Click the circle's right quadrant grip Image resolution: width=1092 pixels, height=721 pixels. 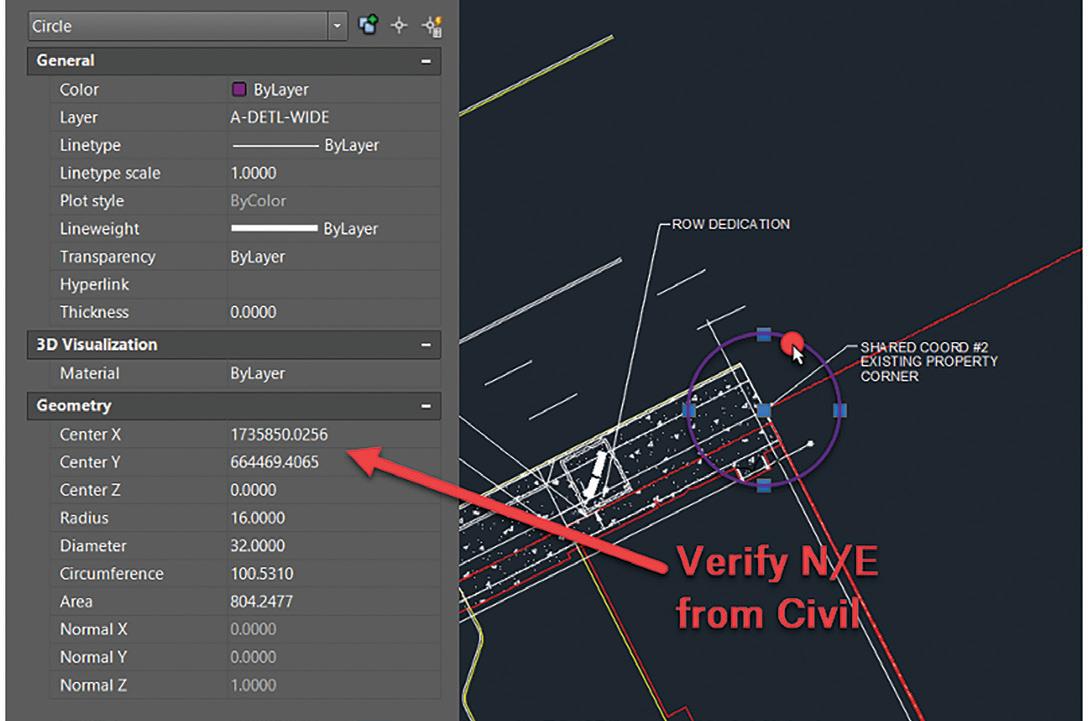pos(840,410)
